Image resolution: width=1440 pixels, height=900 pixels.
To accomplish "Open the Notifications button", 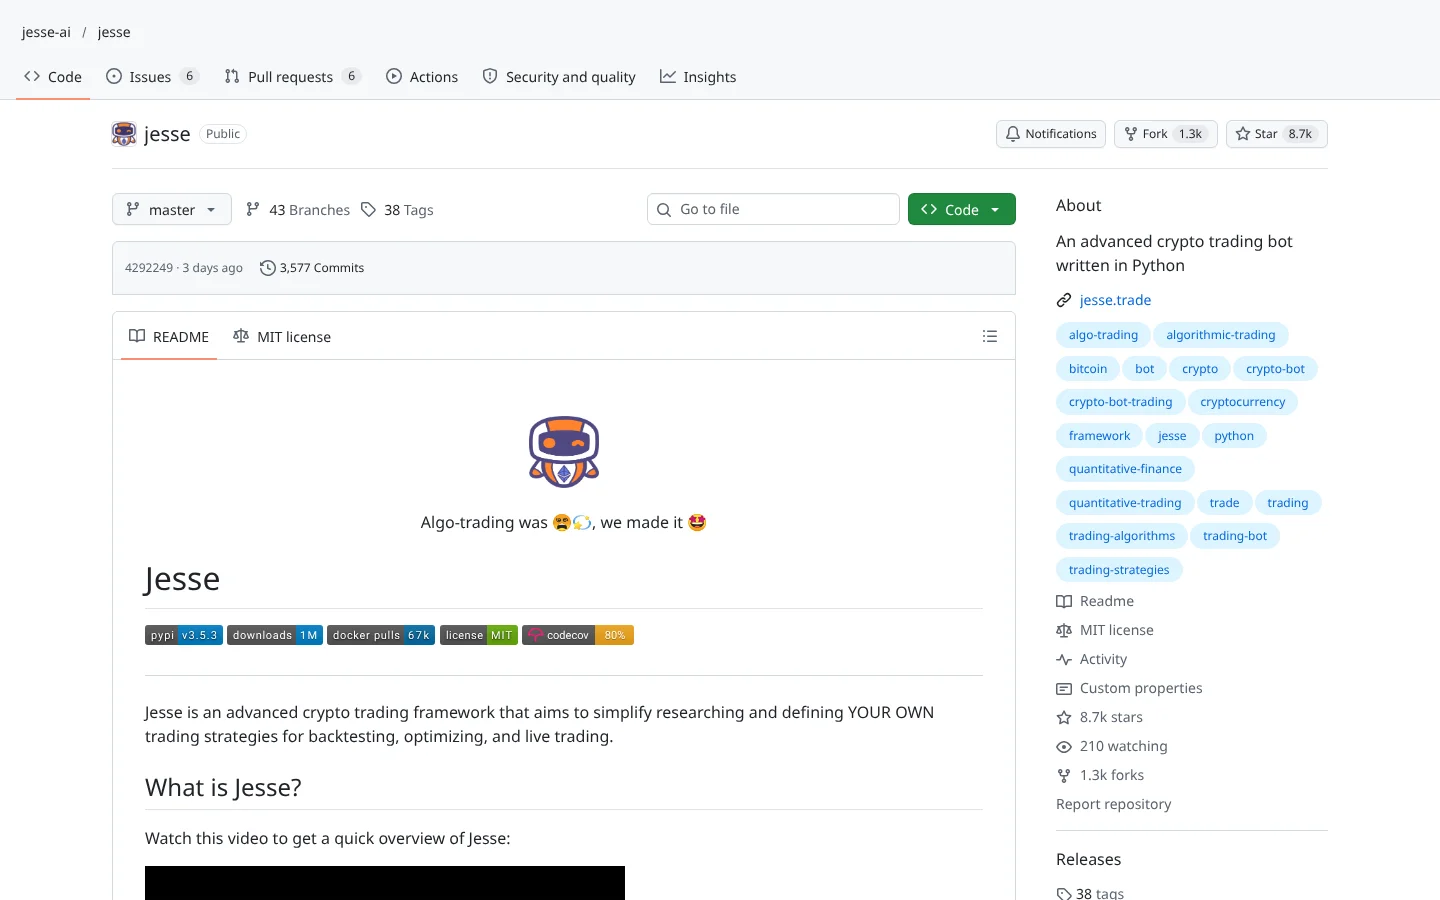I will tap(1051, 134).
